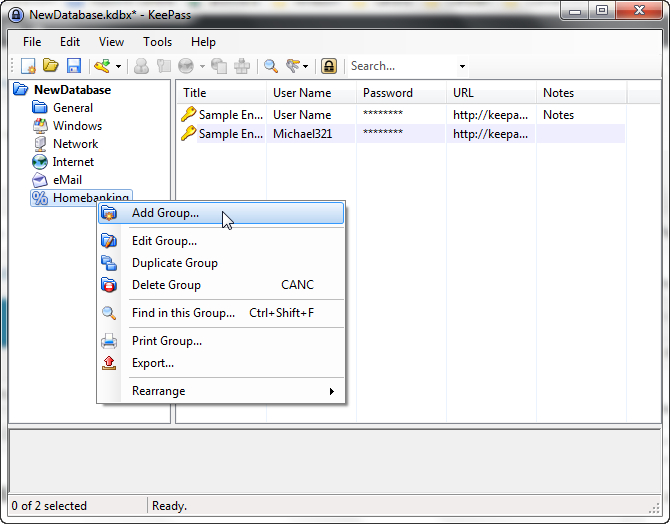This screenshot has width=670, height=524.
Task: Expand the Search box dropdown arrow
Action: 462,67
